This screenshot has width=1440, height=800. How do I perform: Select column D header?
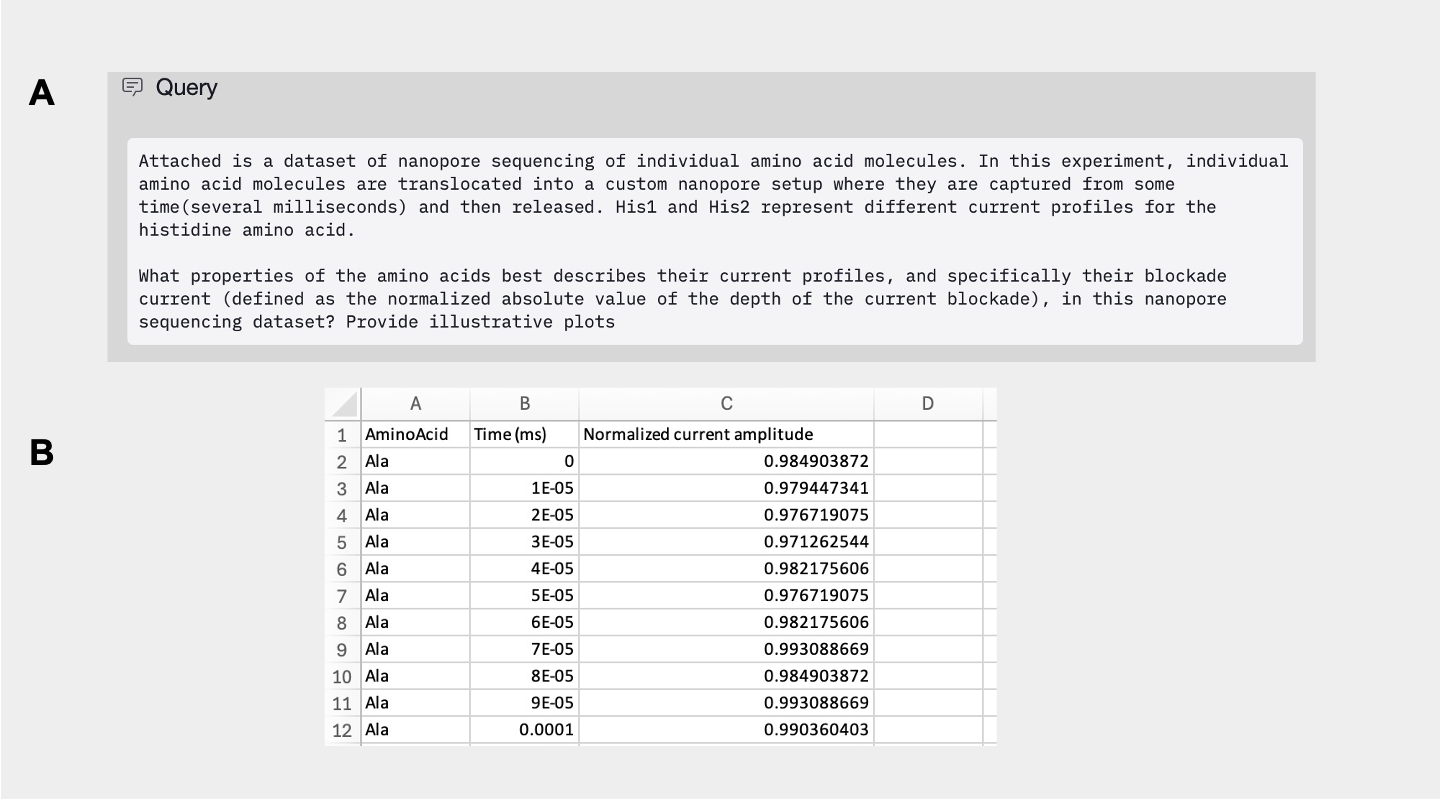[928, 404]
